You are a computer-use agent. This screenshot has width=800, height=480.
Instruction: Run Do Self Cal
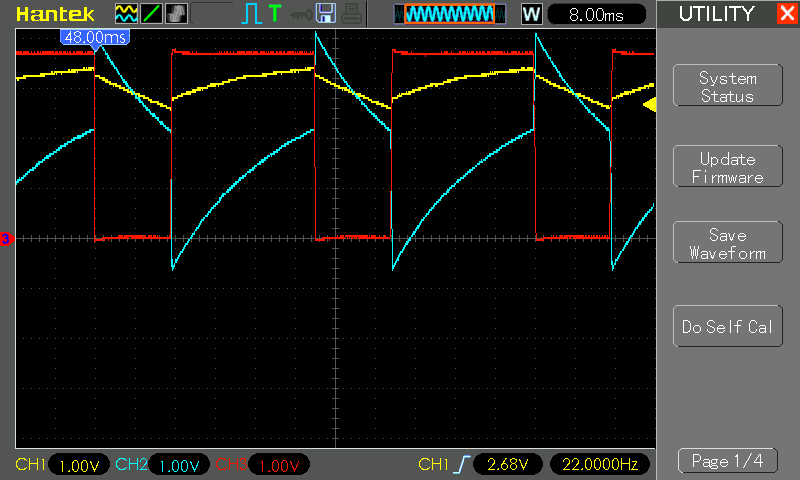[728, 326]
